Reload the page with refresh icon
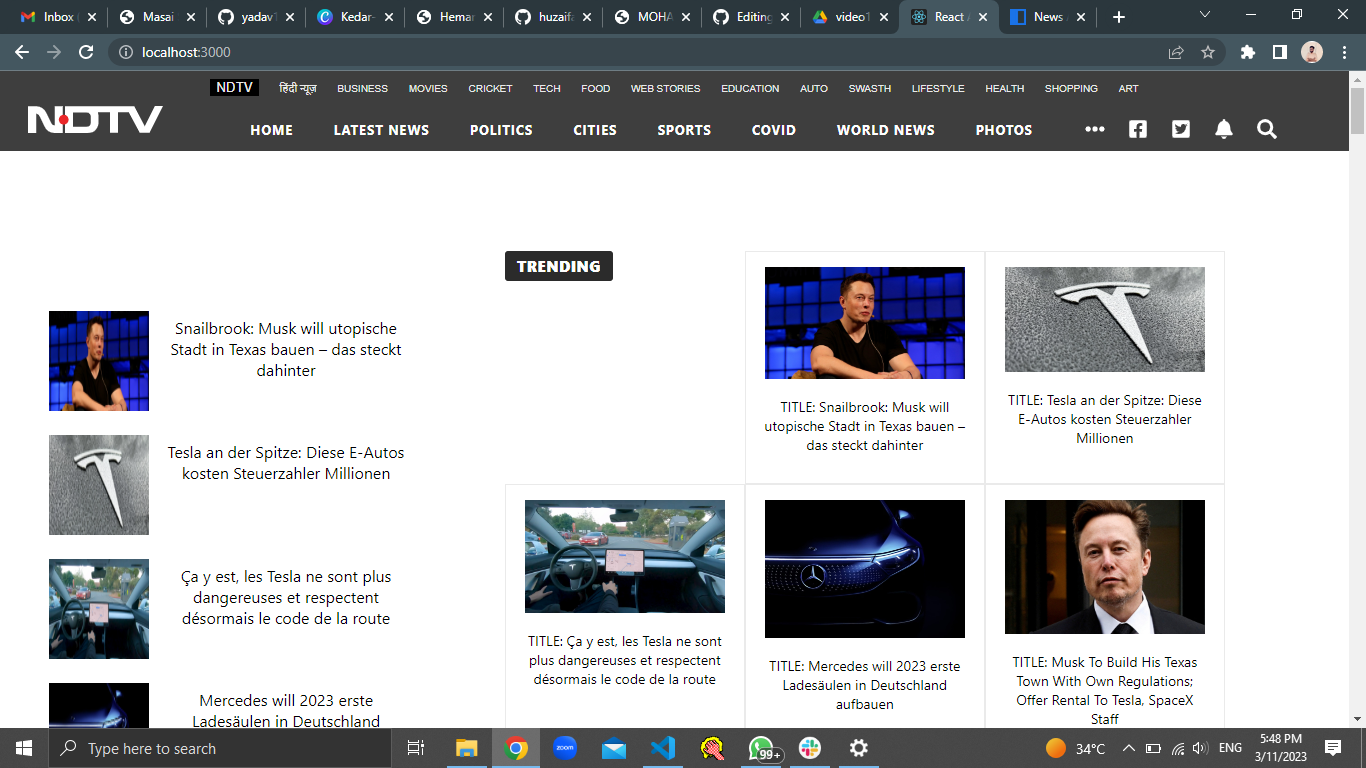 pos(86,52)
